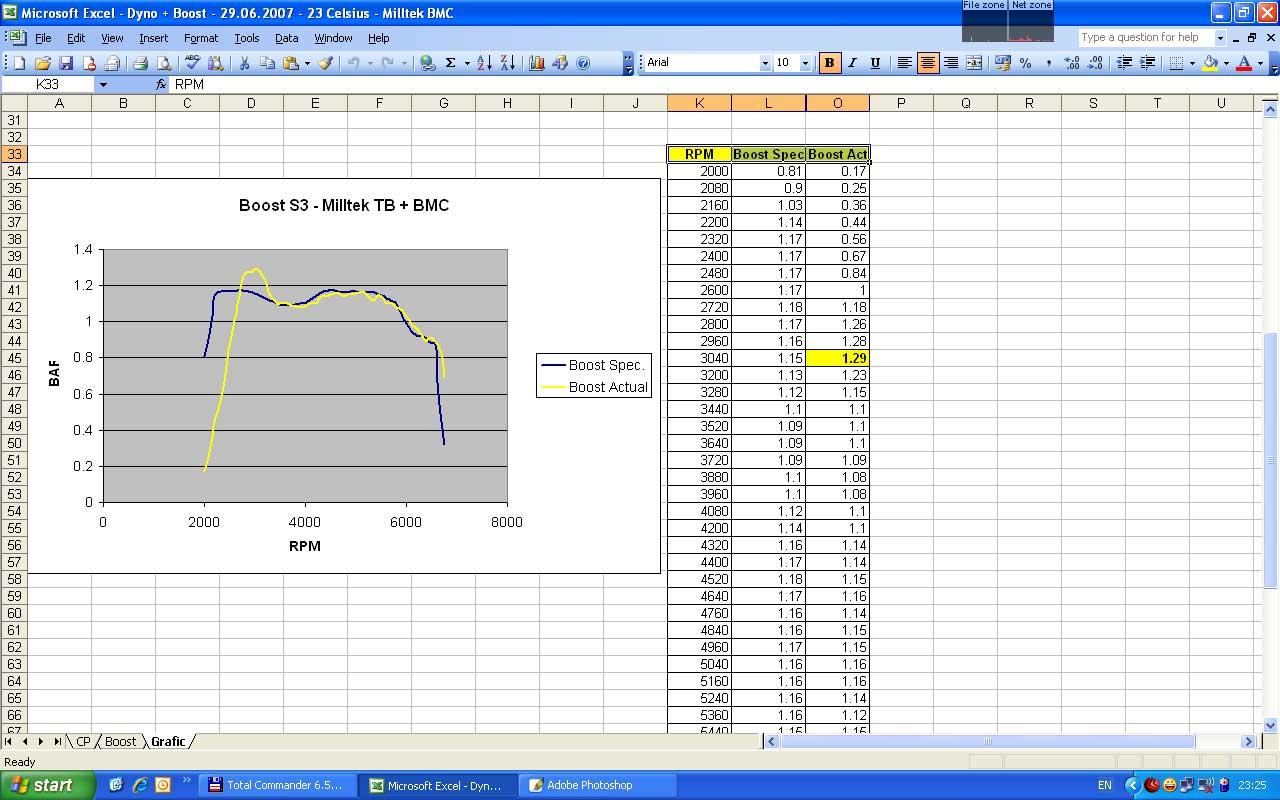The image size is (1280, 800).
Task: Expand Font Color palette dropdown arrow
Action: [x=1260, y=63]
